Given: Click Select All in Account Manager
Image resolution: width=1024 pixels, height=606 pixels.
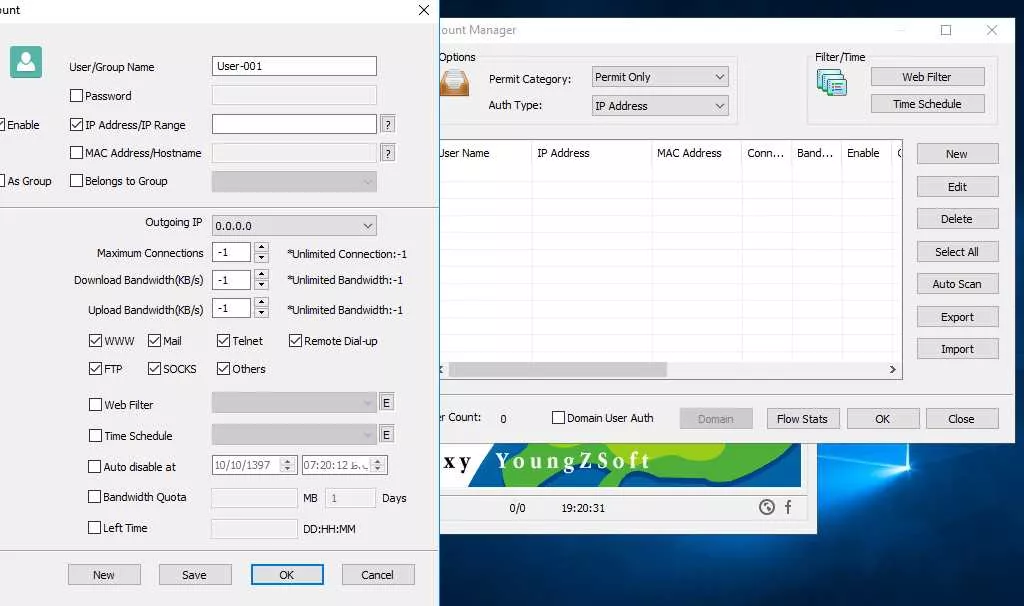Looking at the screenshot, I should coord(957,251).
